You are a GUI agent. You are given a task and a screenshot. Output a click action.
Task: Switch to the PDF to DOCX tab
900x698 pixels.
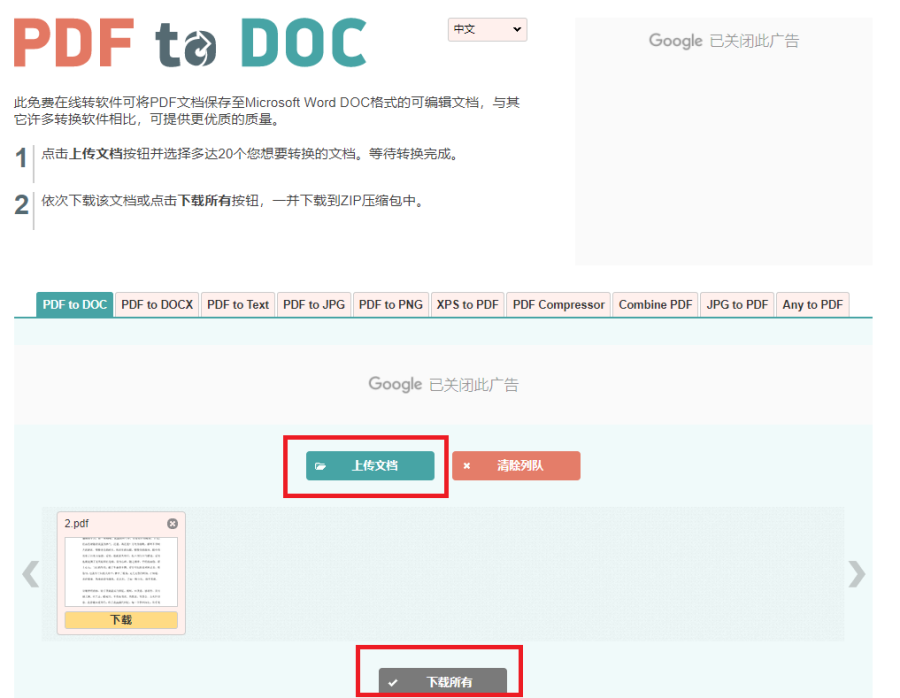tap(157, 305)
